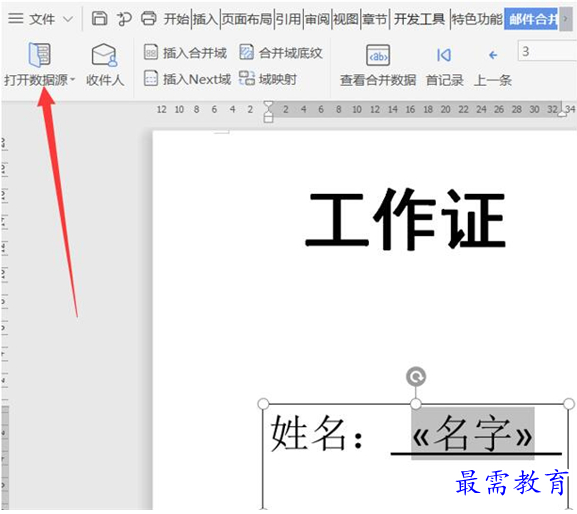Viewport: 577px width, 514px height.
Task: Click the save document icon
Action: point(99,18)
